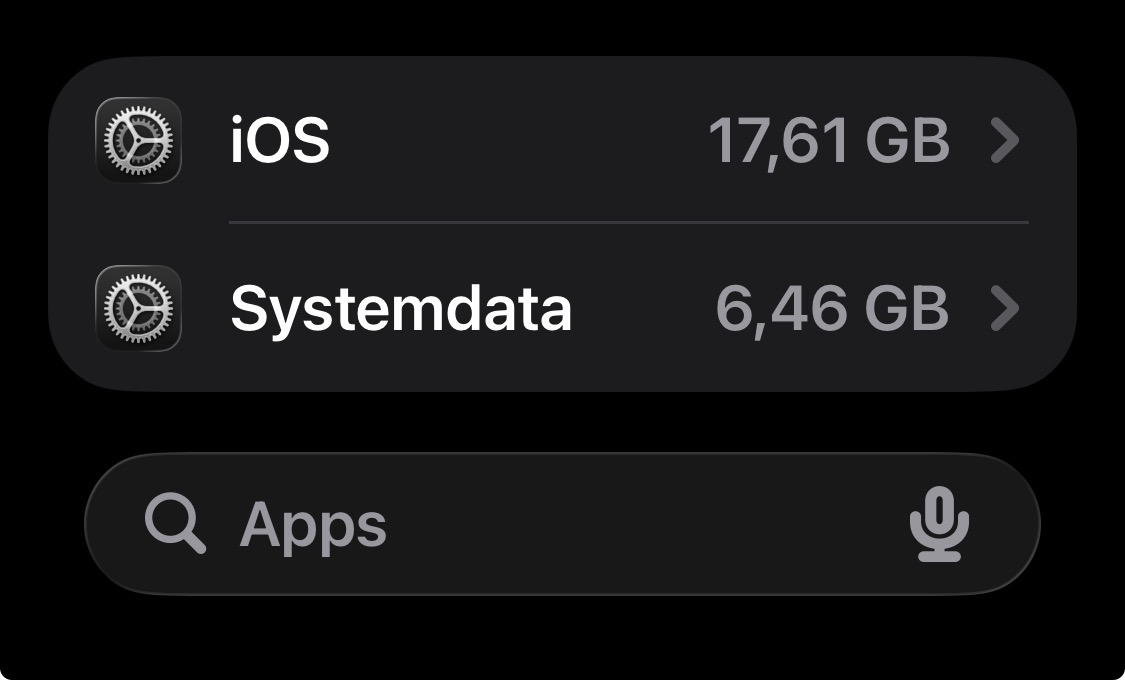Image resolution: width=1125 pixels, height=680 pixels.
Task: Tap the gear icon beside Systemdata
Action: click(138, 308)
